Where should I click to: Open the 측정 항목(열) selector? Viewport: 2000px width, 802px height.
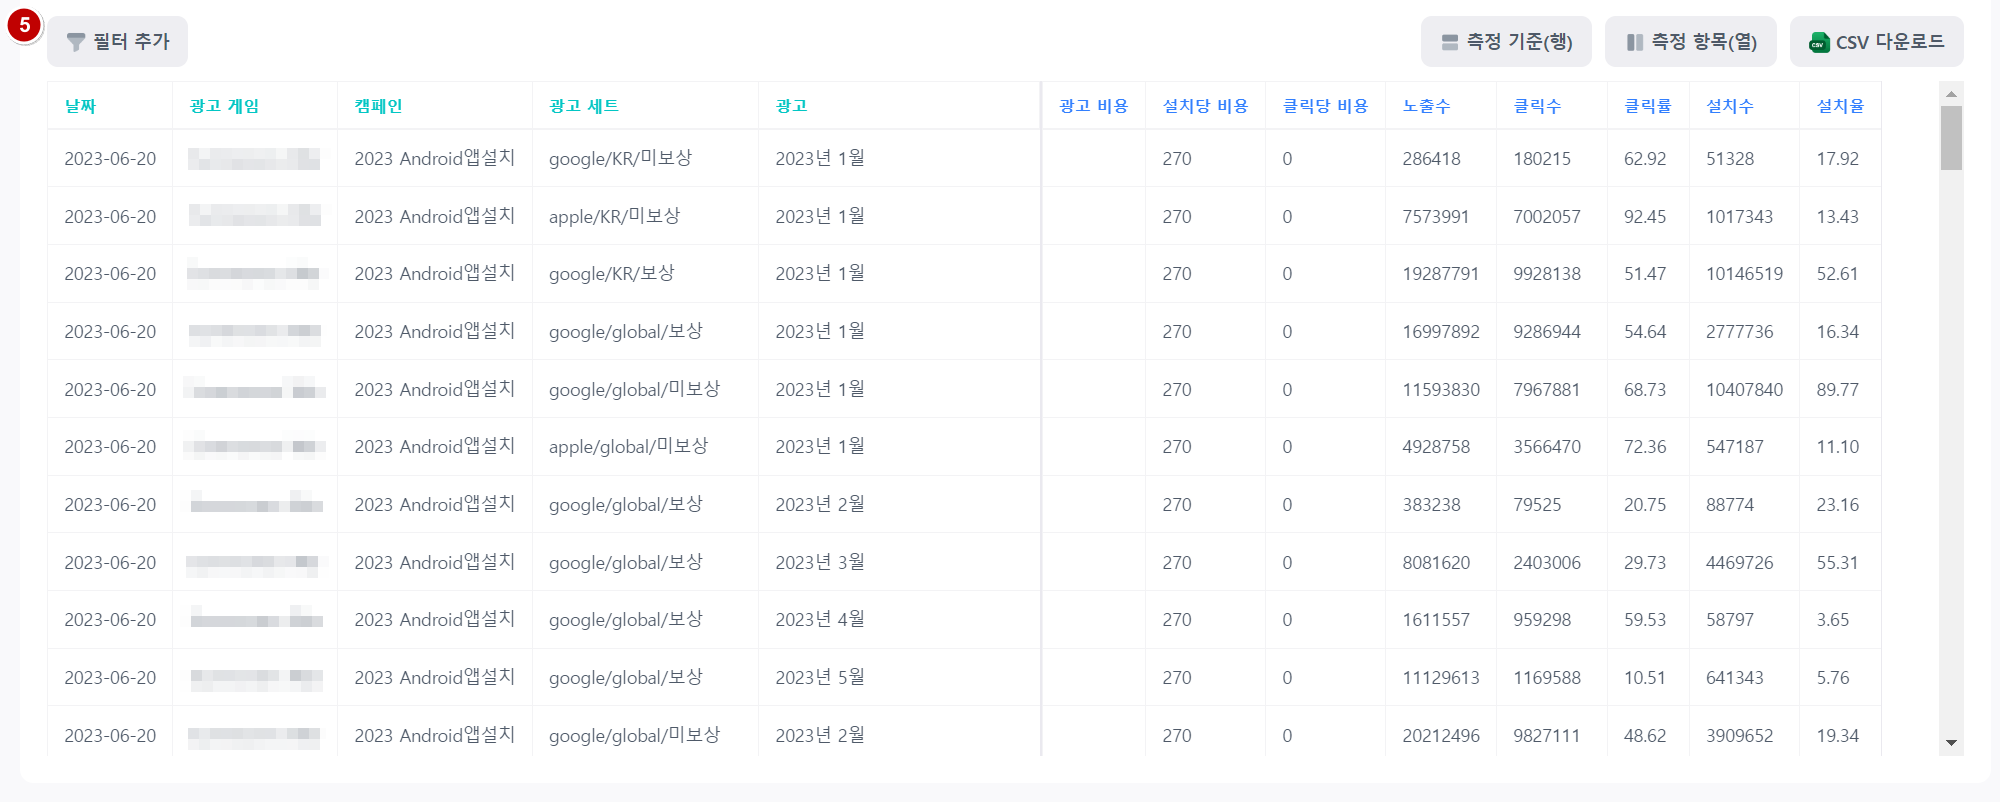[x=1691, y=42]
